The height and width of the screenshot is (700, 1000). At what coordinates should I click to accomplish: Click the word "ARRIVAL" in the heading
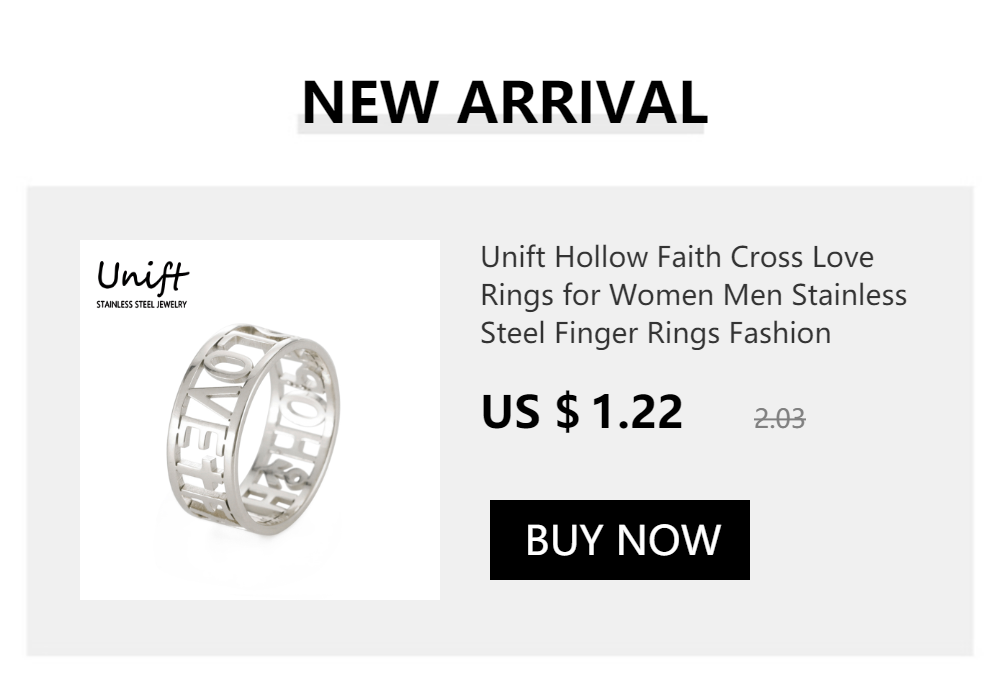coord(582,100)
